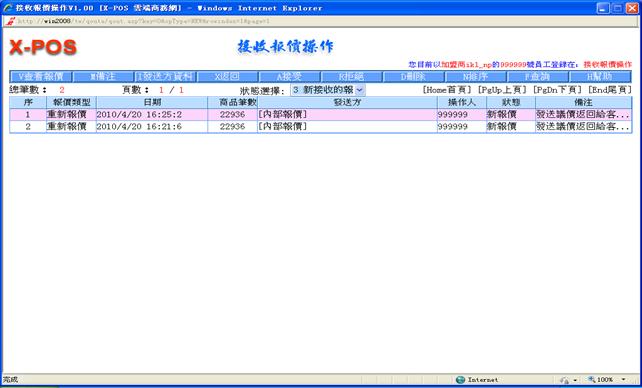Click 重新報價 in row 1
The height and width of the screenshot is (388, 642).
[x=66, y=115]
